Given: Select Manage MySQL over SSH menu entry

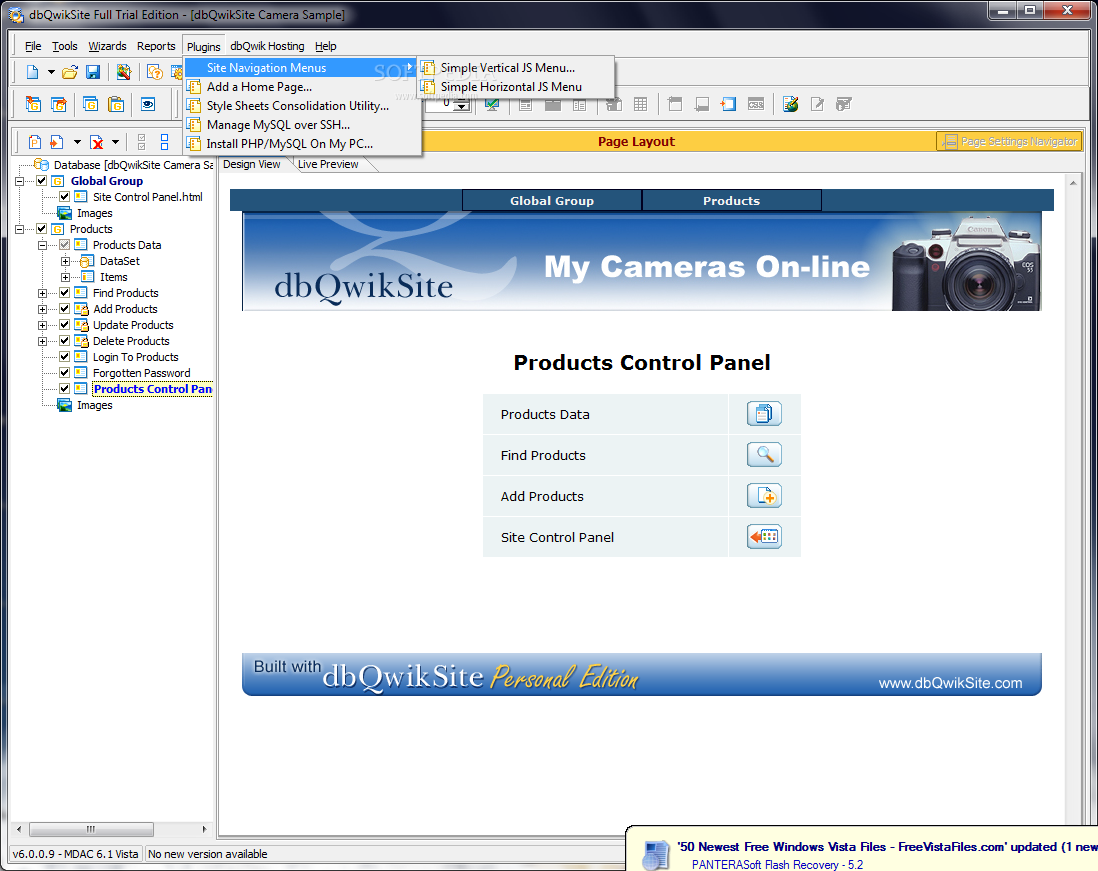Looking at the screenshot, I should (x=303, y=125).
